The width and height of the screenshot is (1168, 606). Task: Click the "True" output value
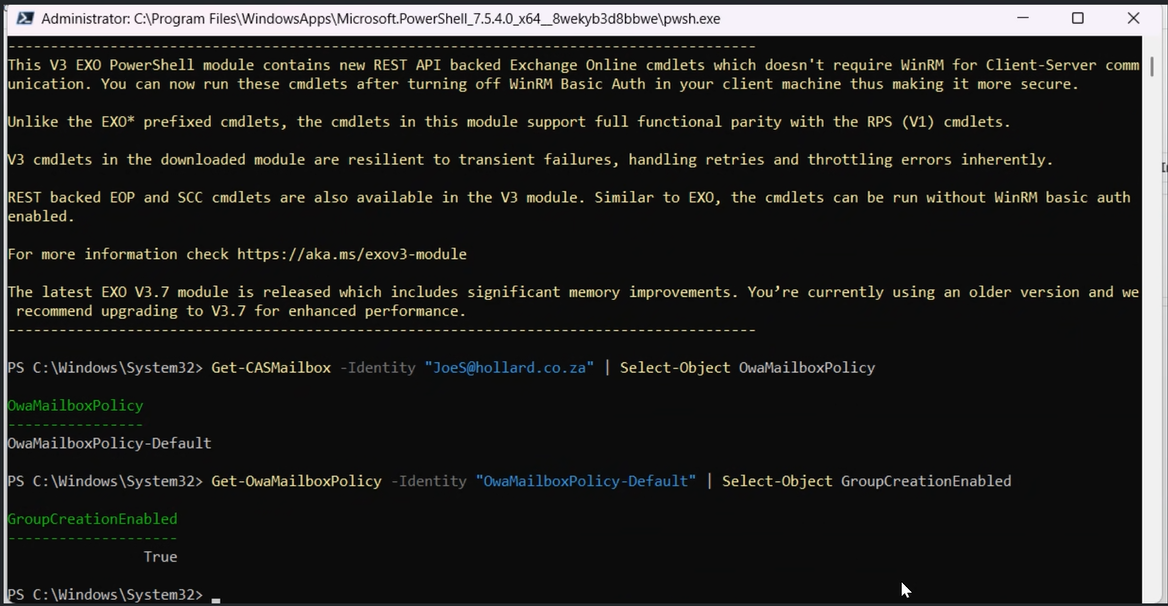tap(160, 557)
